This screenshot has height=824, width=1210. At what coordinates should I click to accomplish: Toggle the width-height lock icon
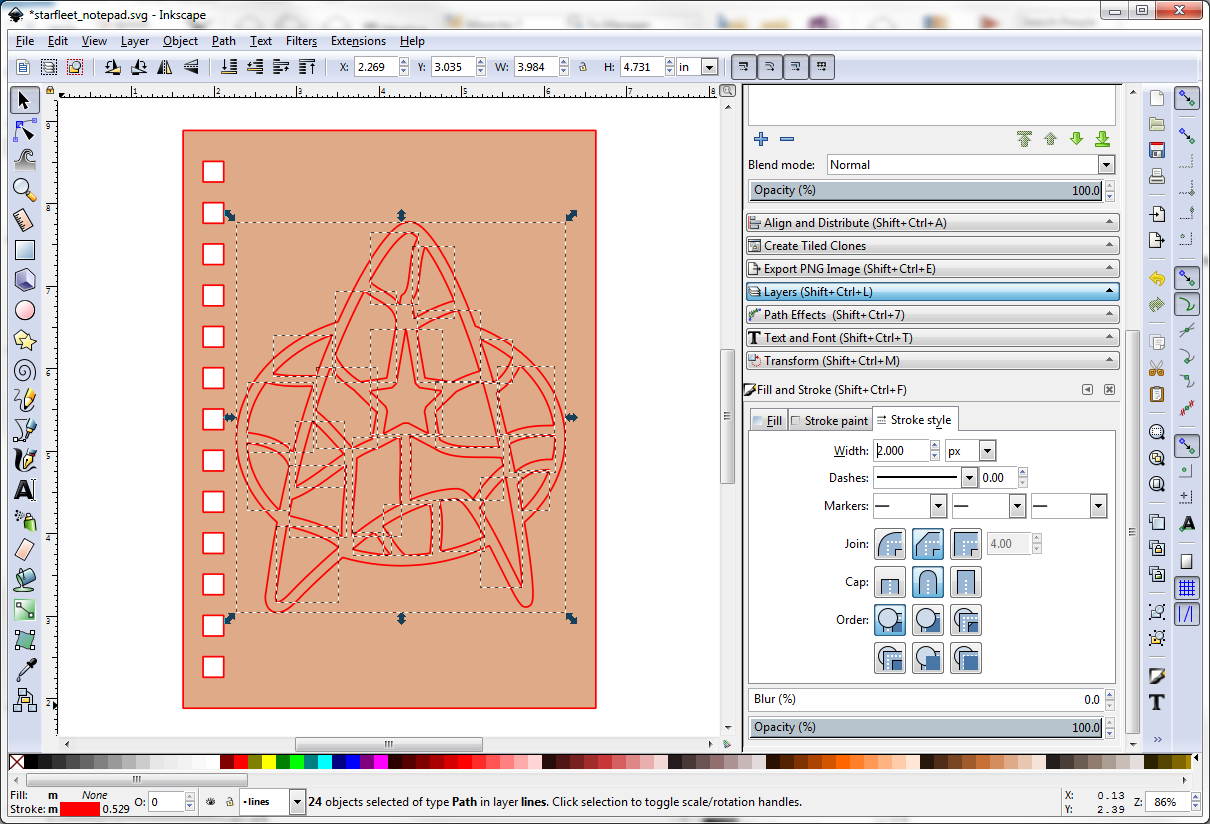pyautogui.click(x=583, y=67)
